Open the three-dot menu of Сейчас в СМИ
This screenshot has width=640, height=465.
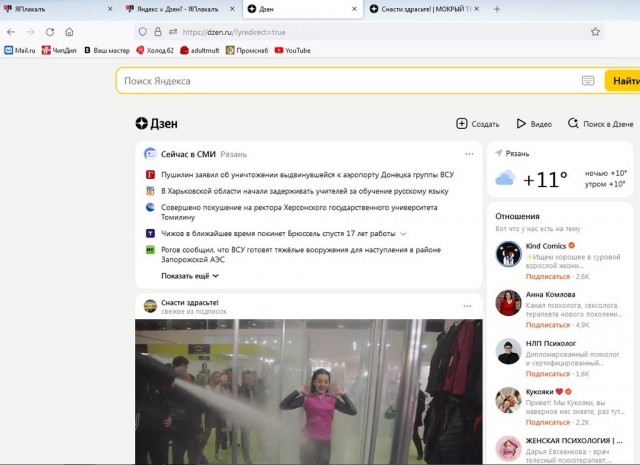(469, 154)
